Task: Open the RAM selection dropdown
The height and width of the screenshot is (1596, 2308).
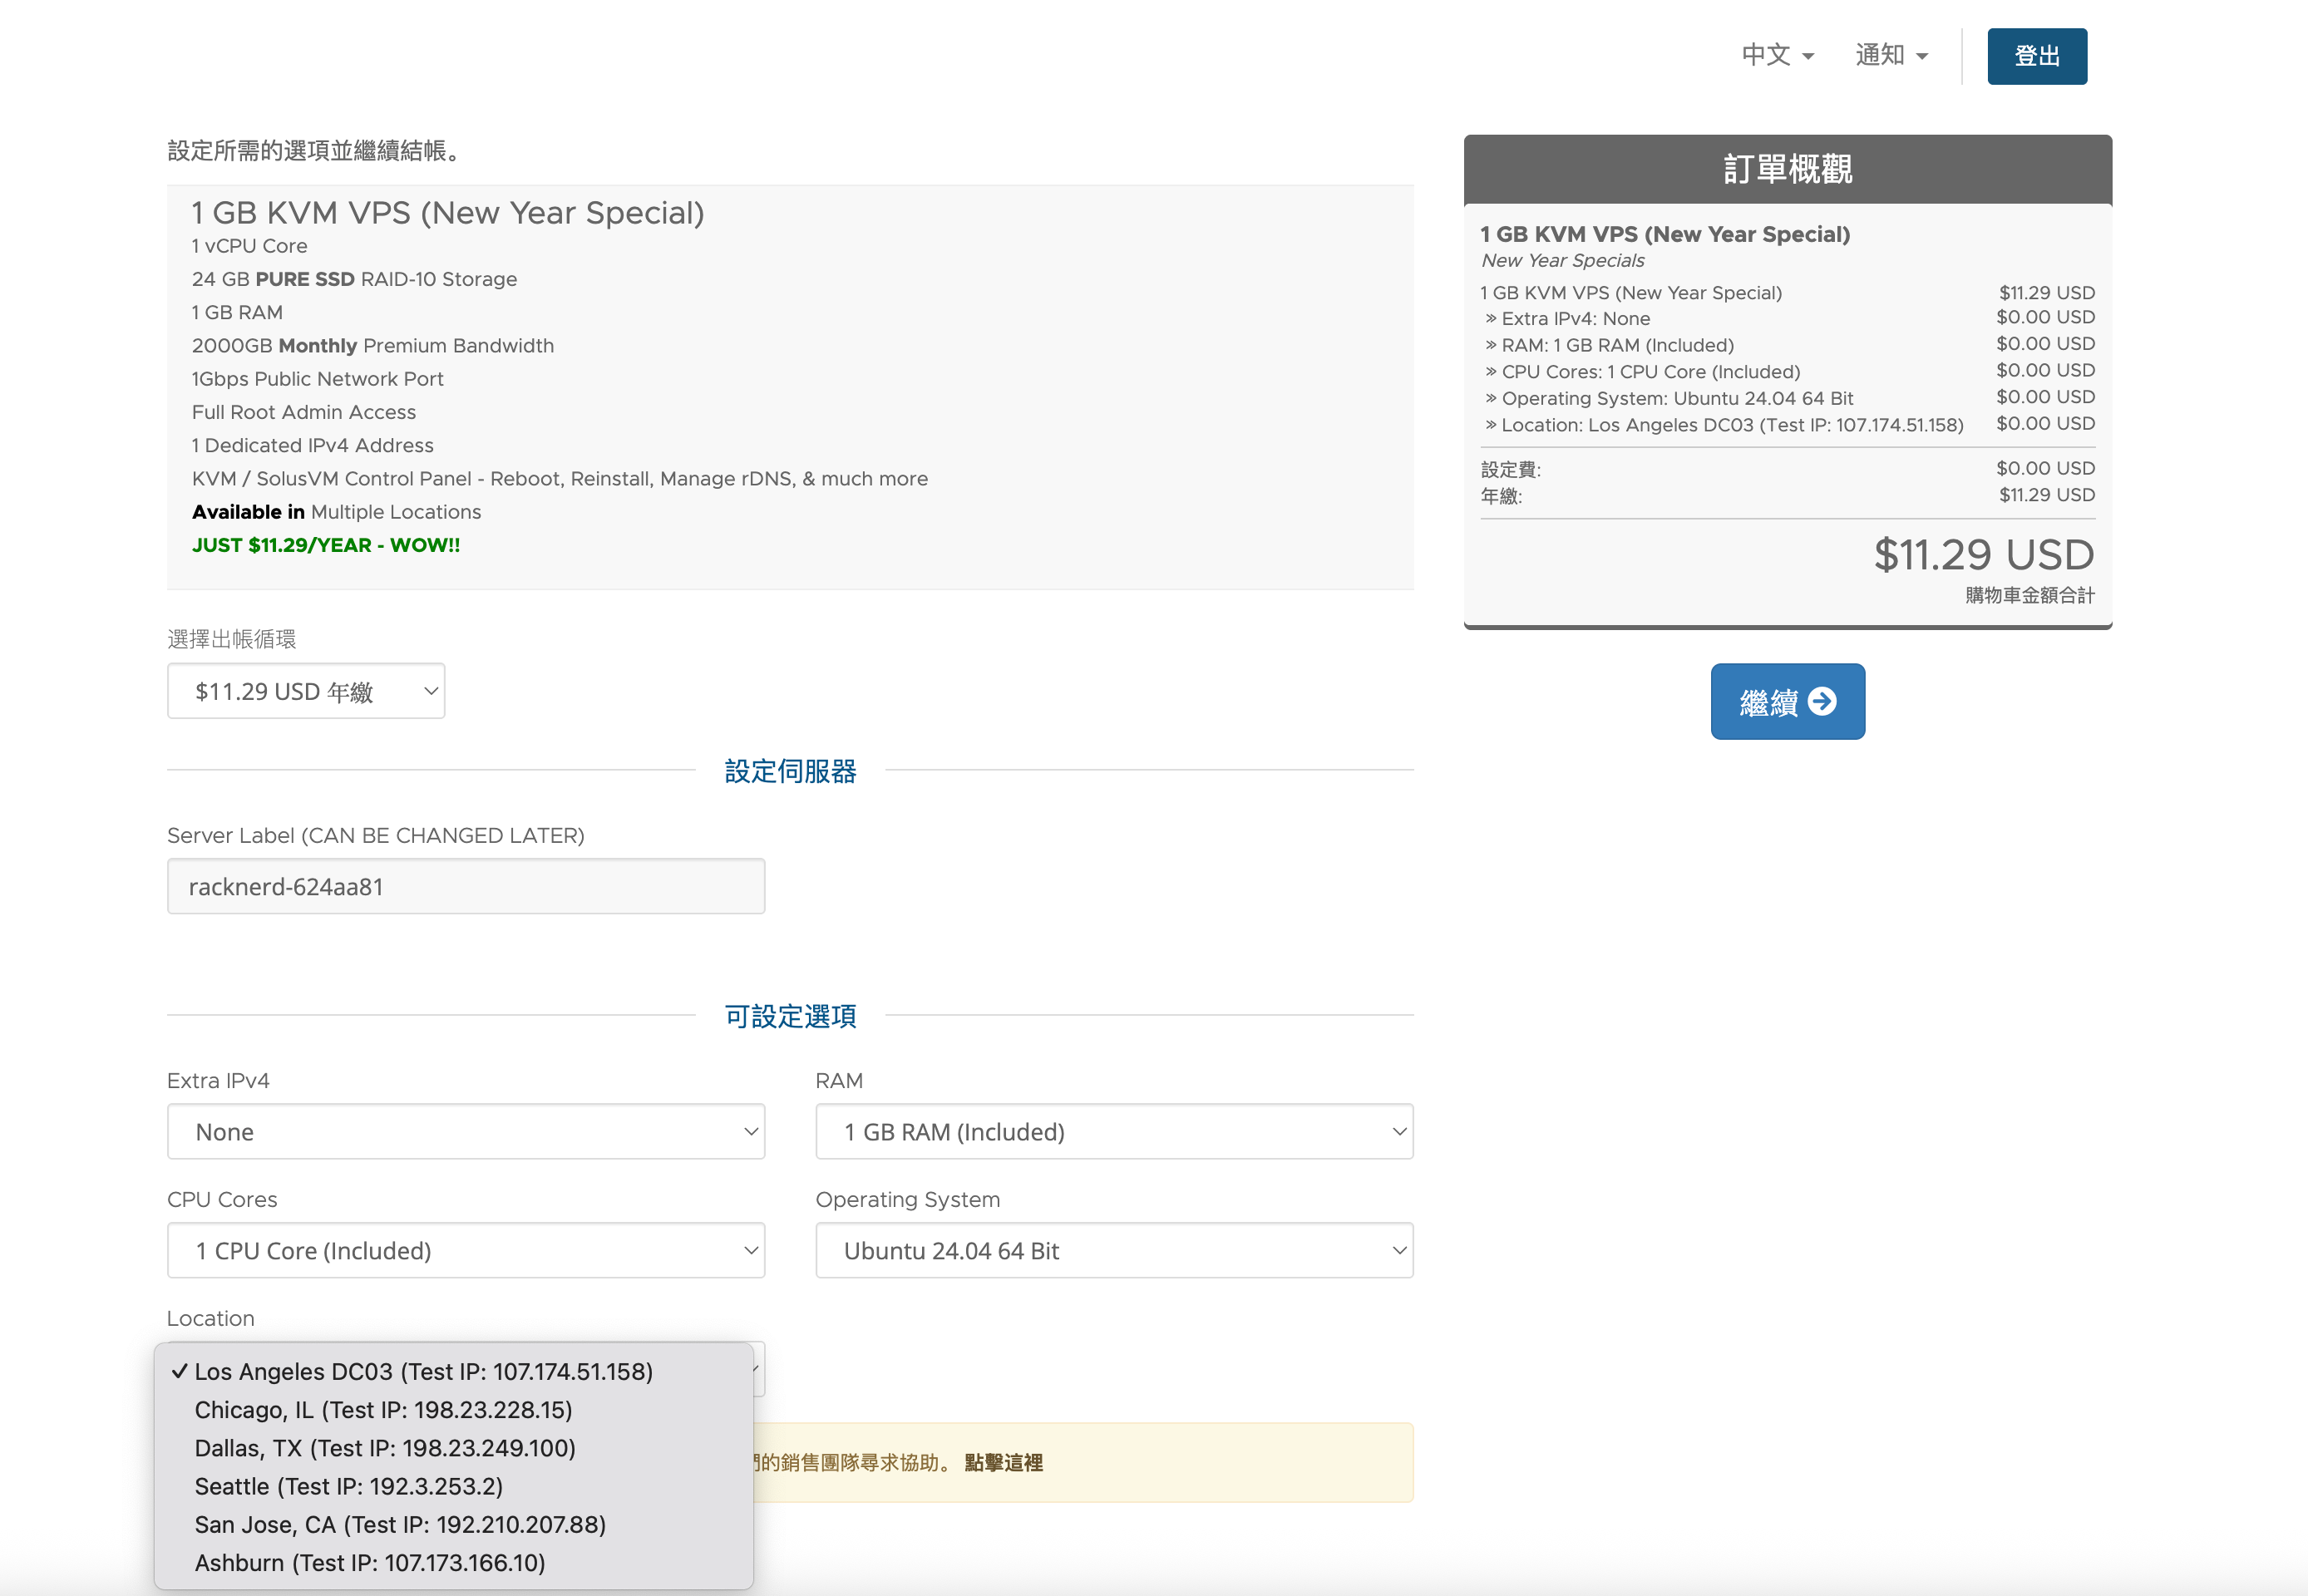Action: [1114, 1131]
